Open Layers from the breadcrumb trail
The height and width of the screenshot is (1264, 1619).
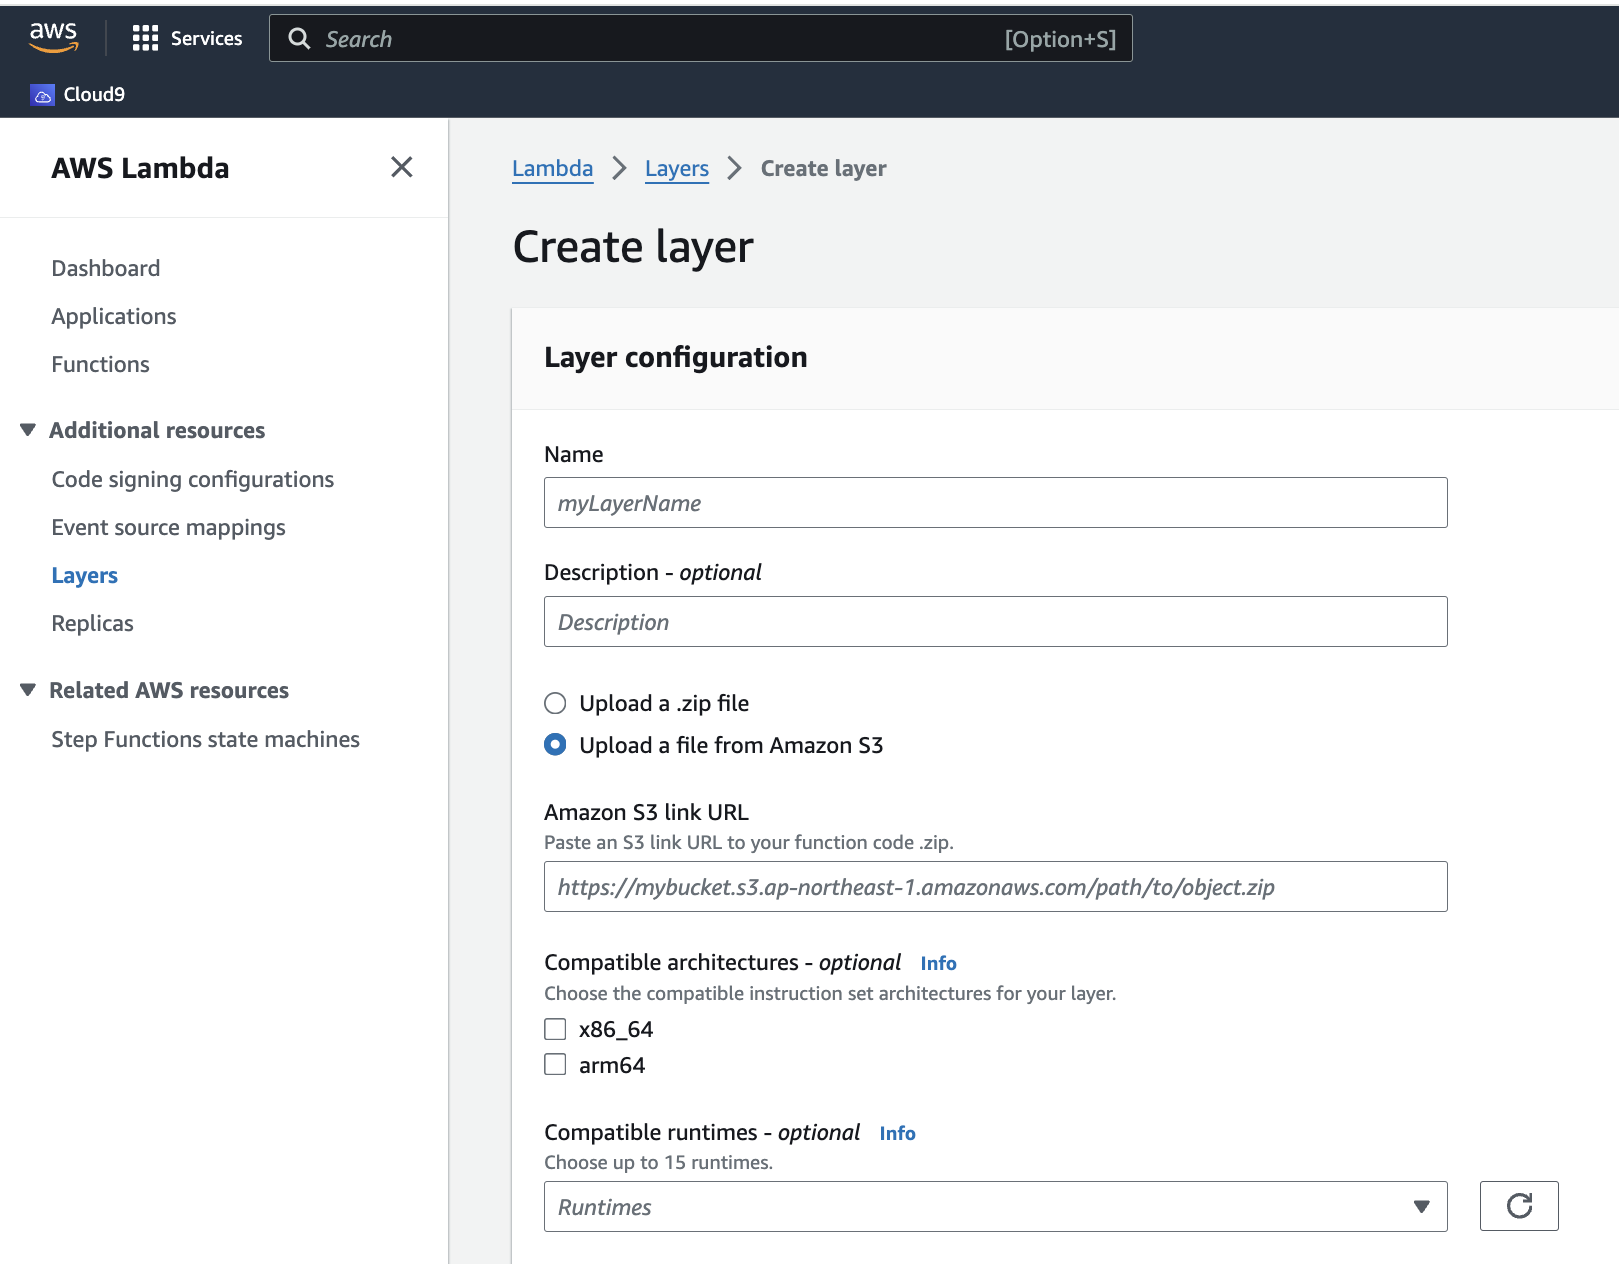[676, 168]
